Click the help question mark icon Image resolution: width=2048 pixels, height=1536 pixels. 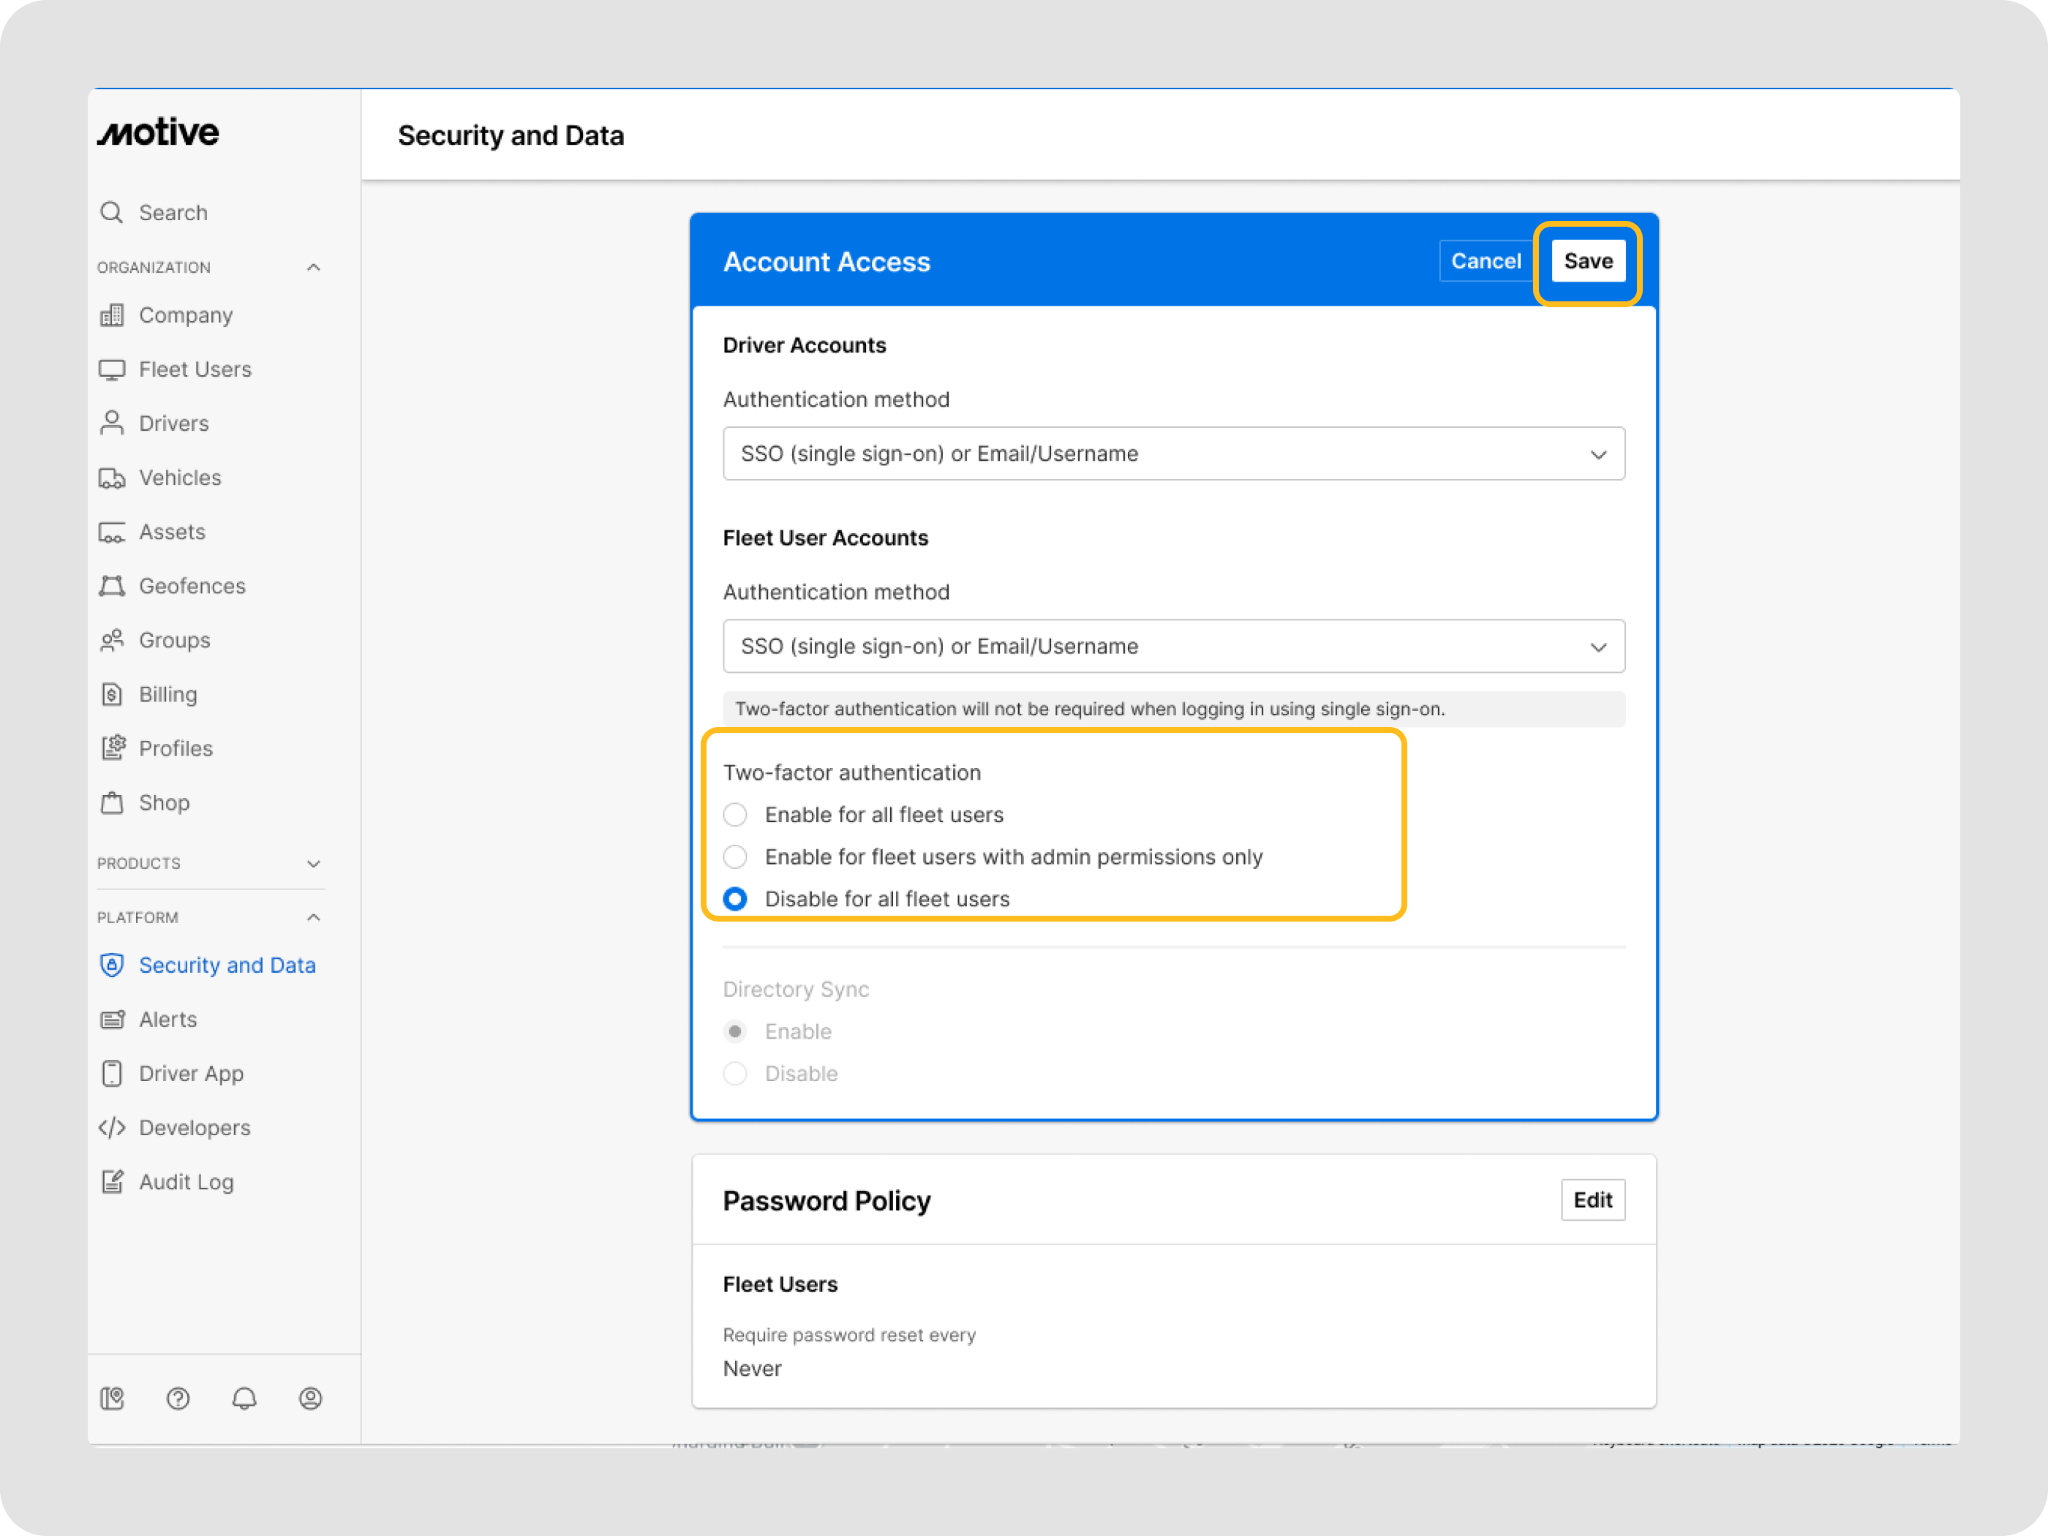[x=178, y=1398]
